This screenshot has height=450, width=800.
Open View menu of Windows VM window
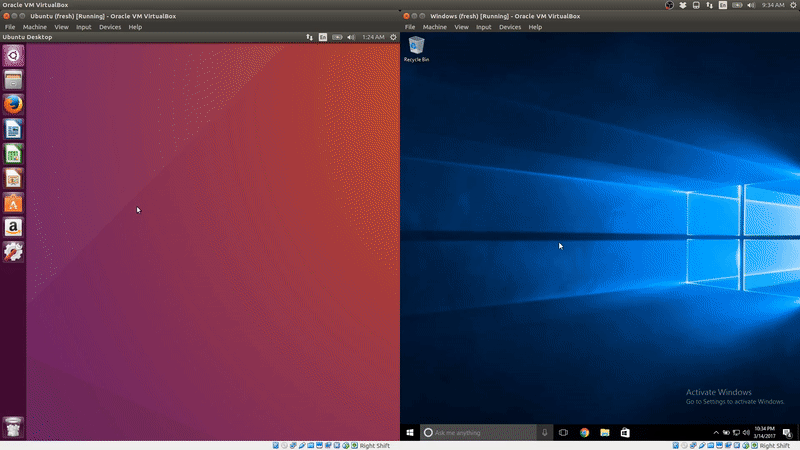tap(461, 27)
